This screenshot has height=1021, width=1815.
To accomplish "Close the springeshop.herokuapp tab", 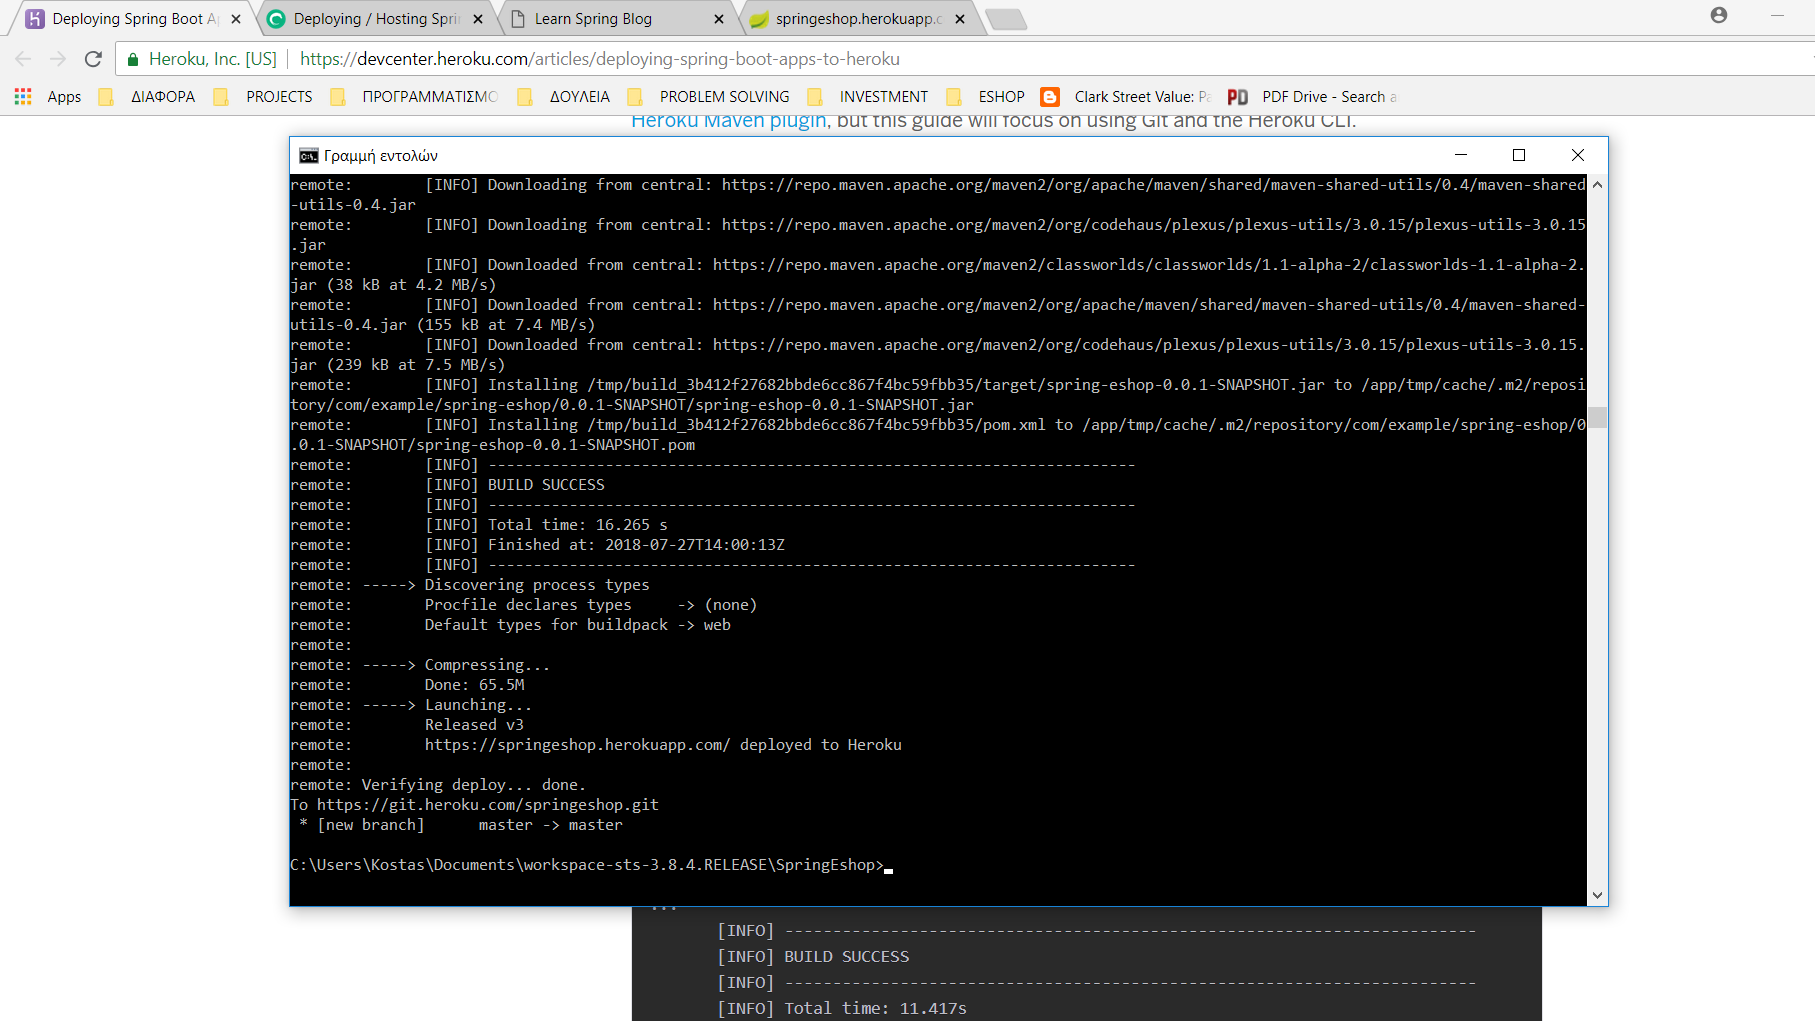I will [x=960, y=19].
